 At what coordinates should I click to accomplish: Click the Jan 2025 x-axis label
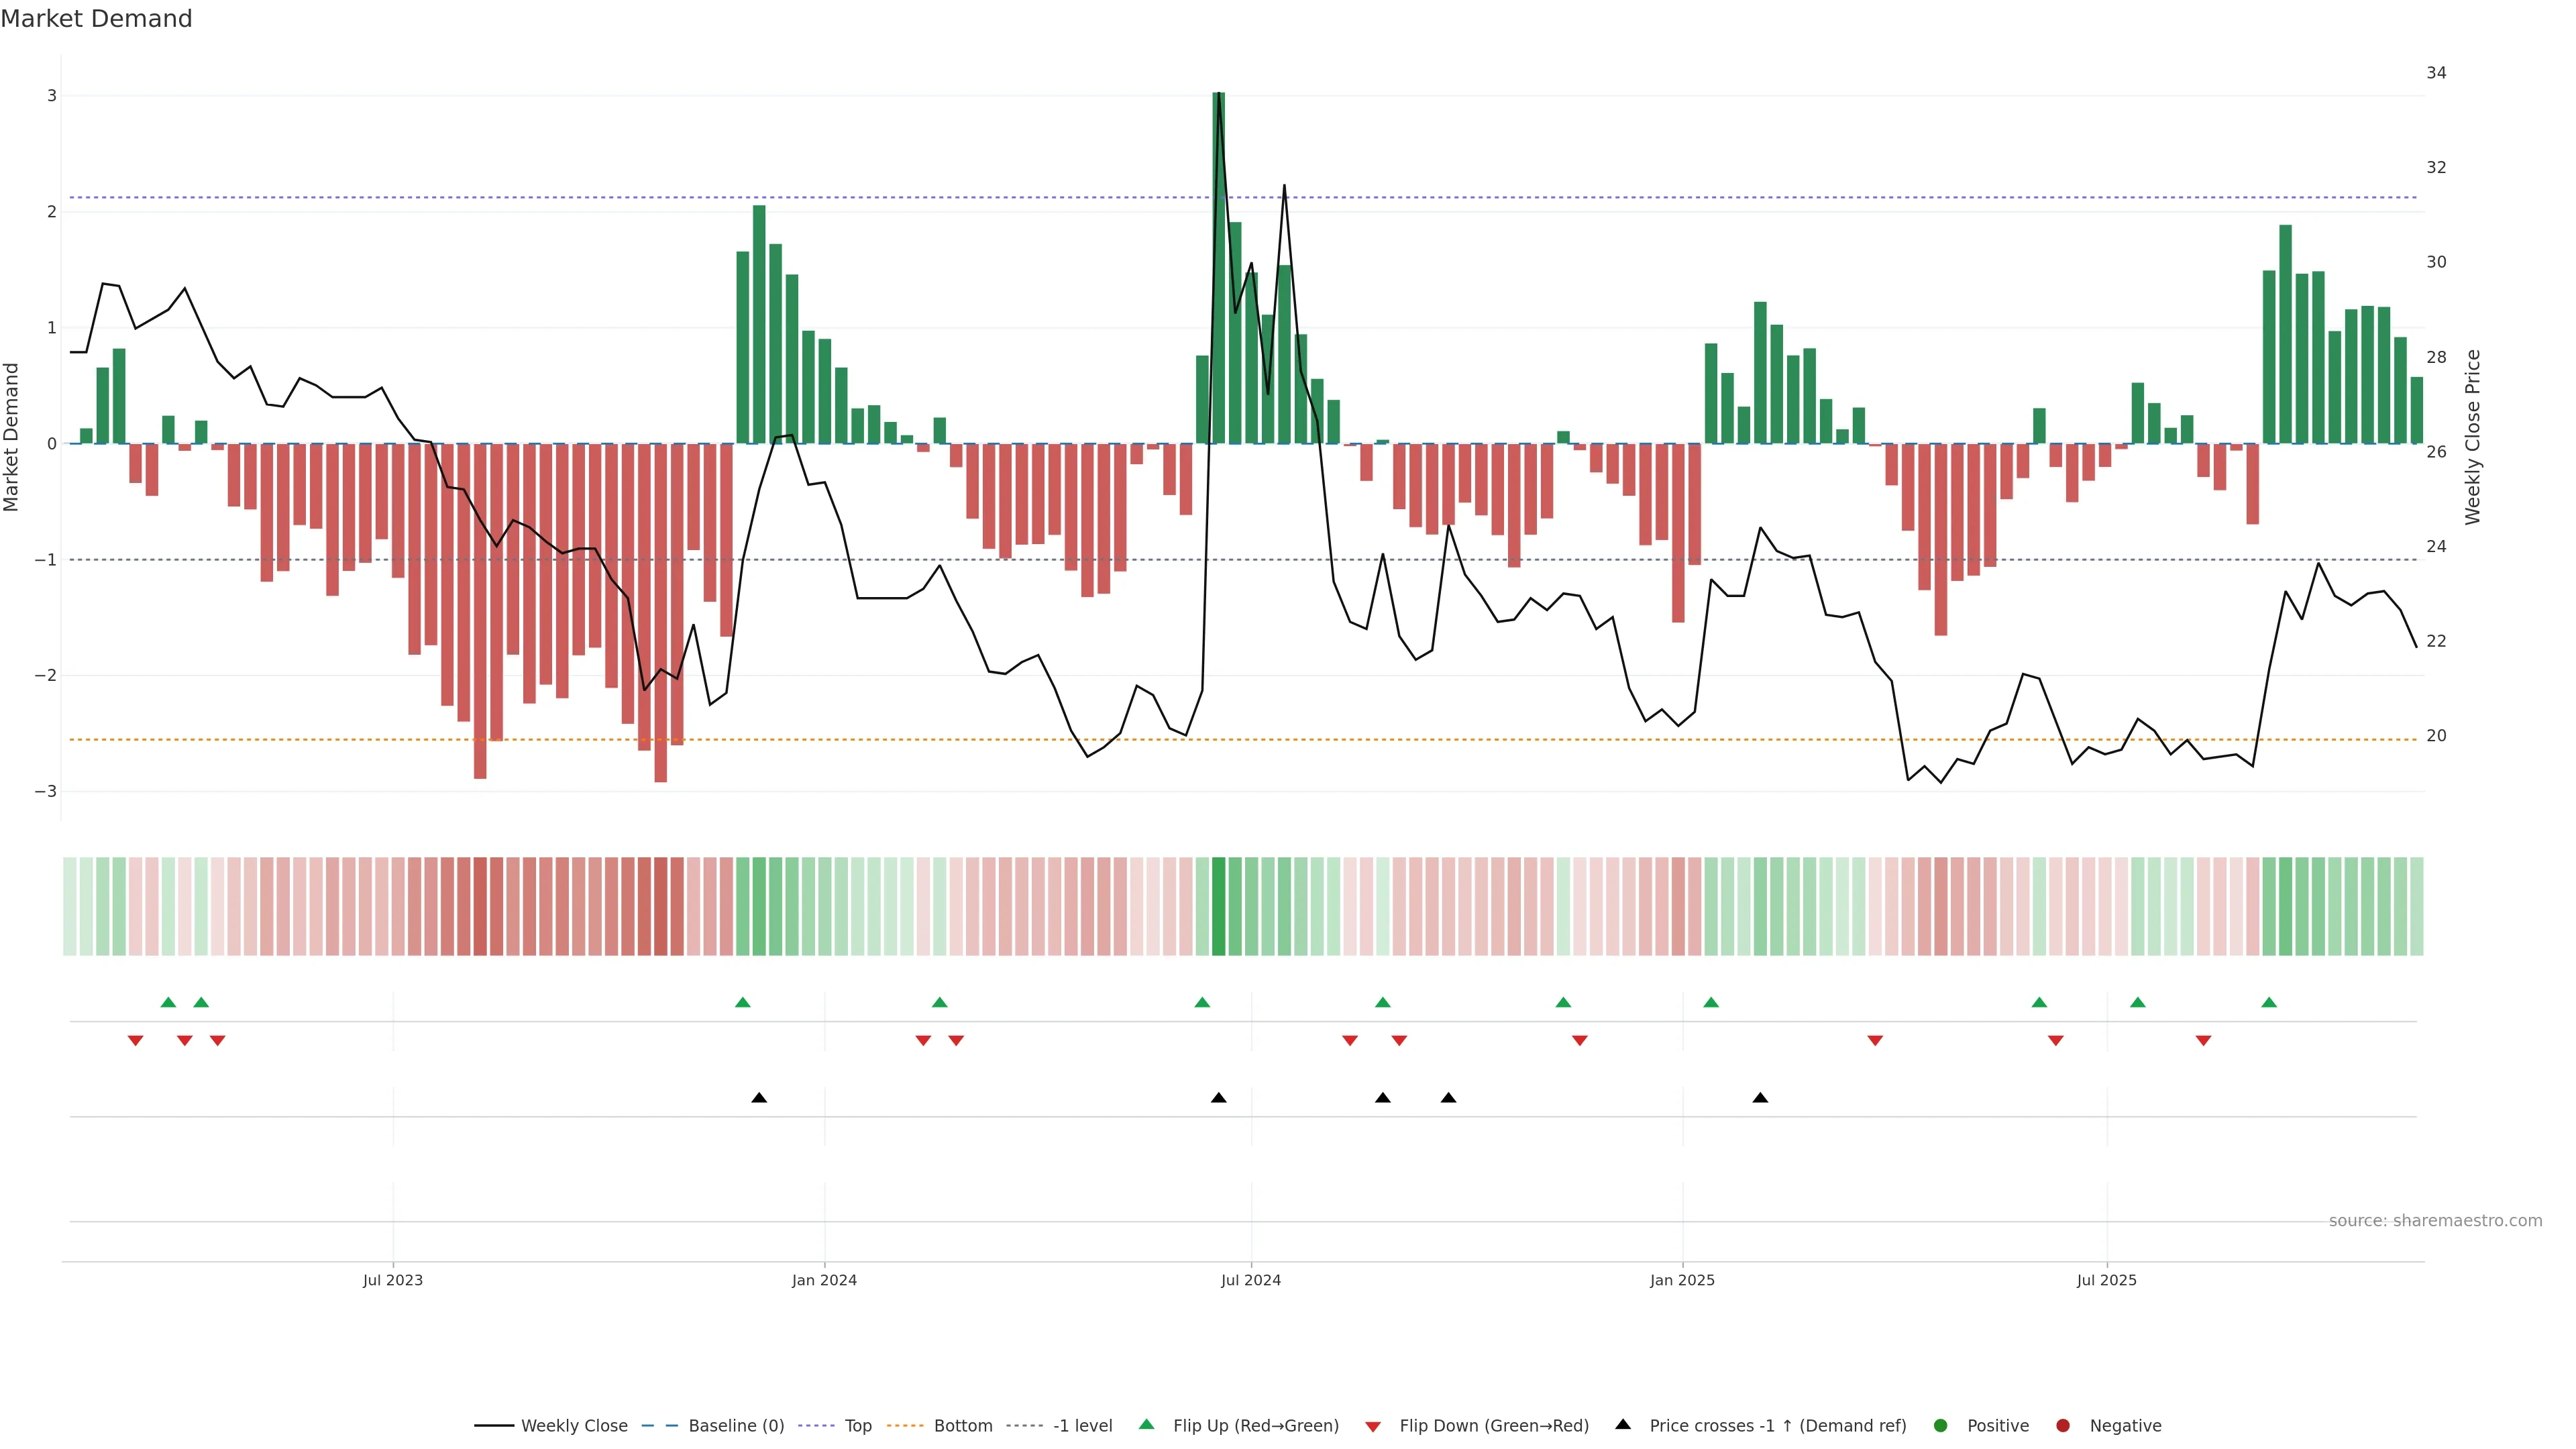pos(1682,1280)
